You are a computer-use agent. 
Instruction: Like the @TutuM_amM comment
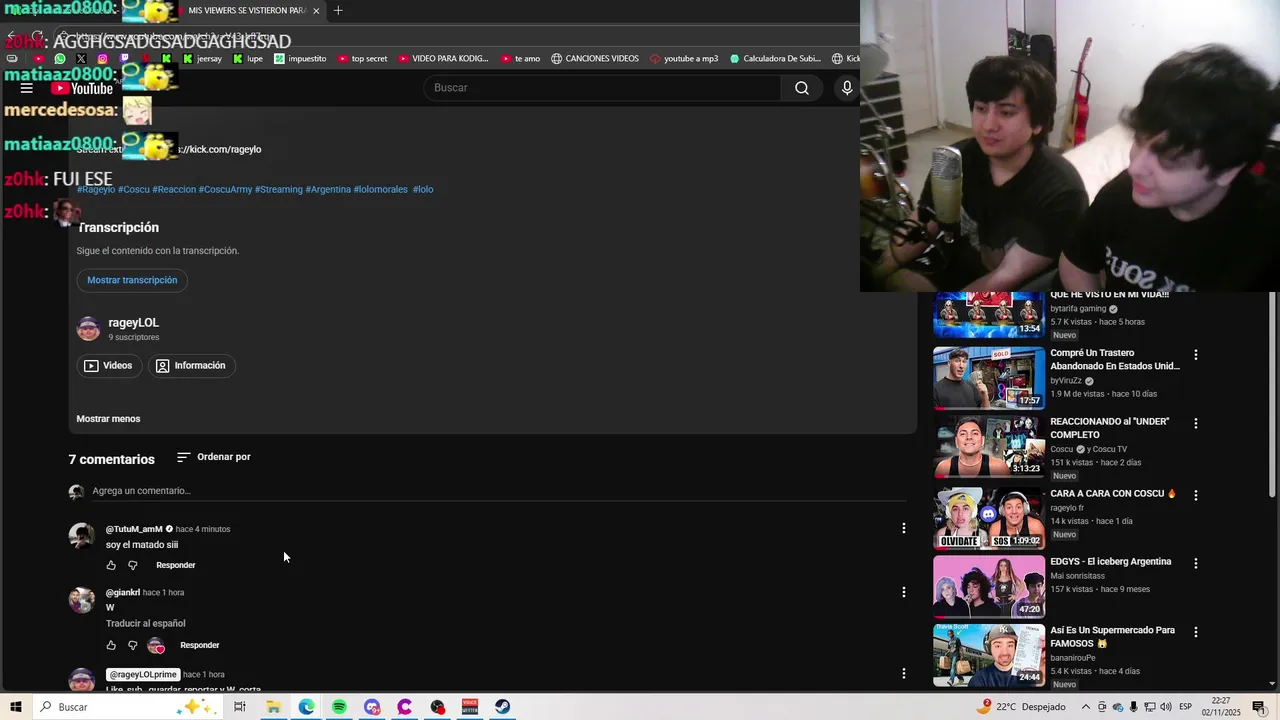[x=111, y=565]
